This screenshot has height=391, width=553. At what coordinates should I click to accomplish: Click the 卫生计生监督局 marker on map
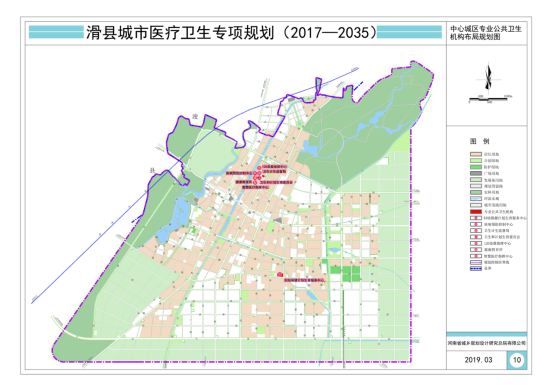click(260, 173)
